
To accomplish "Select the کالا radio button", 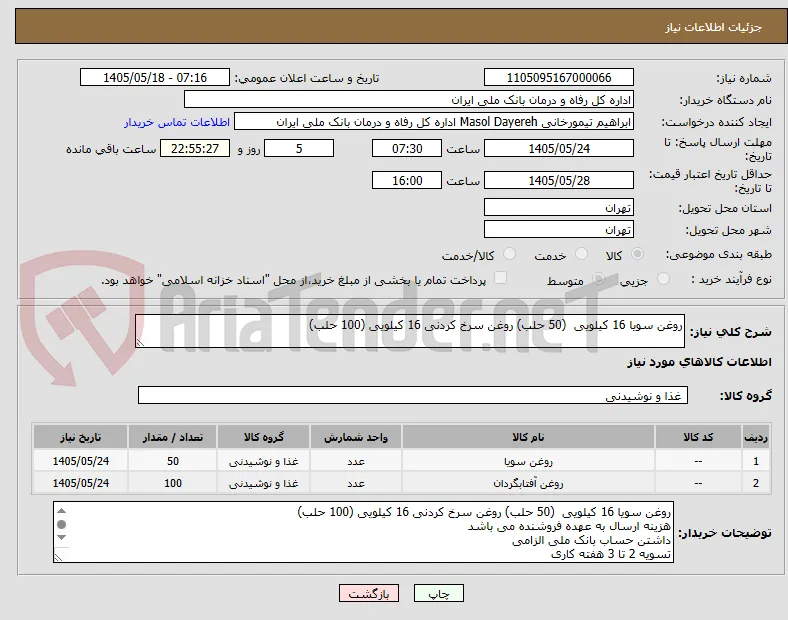I will pos(637,254).
